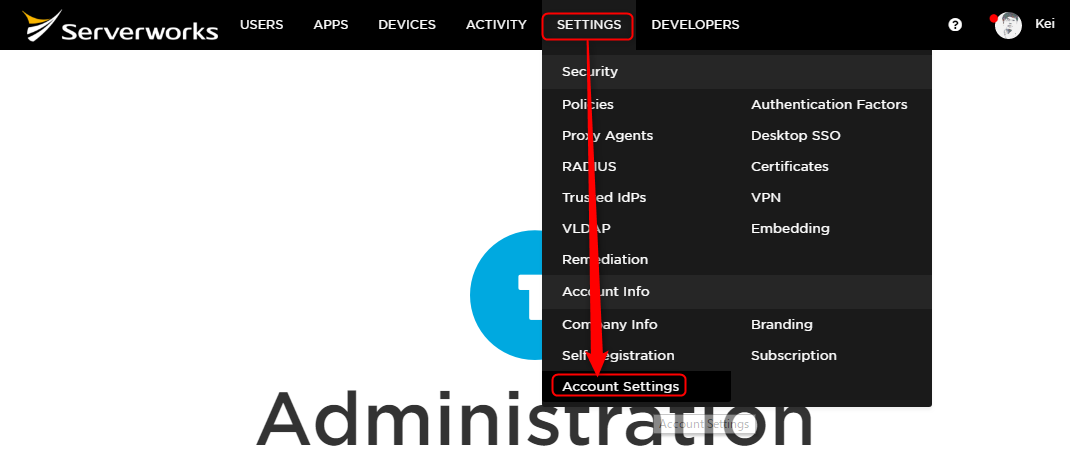Select Account Settings in the menu
Screen dimensions: 1070x467
pos(620,386)
